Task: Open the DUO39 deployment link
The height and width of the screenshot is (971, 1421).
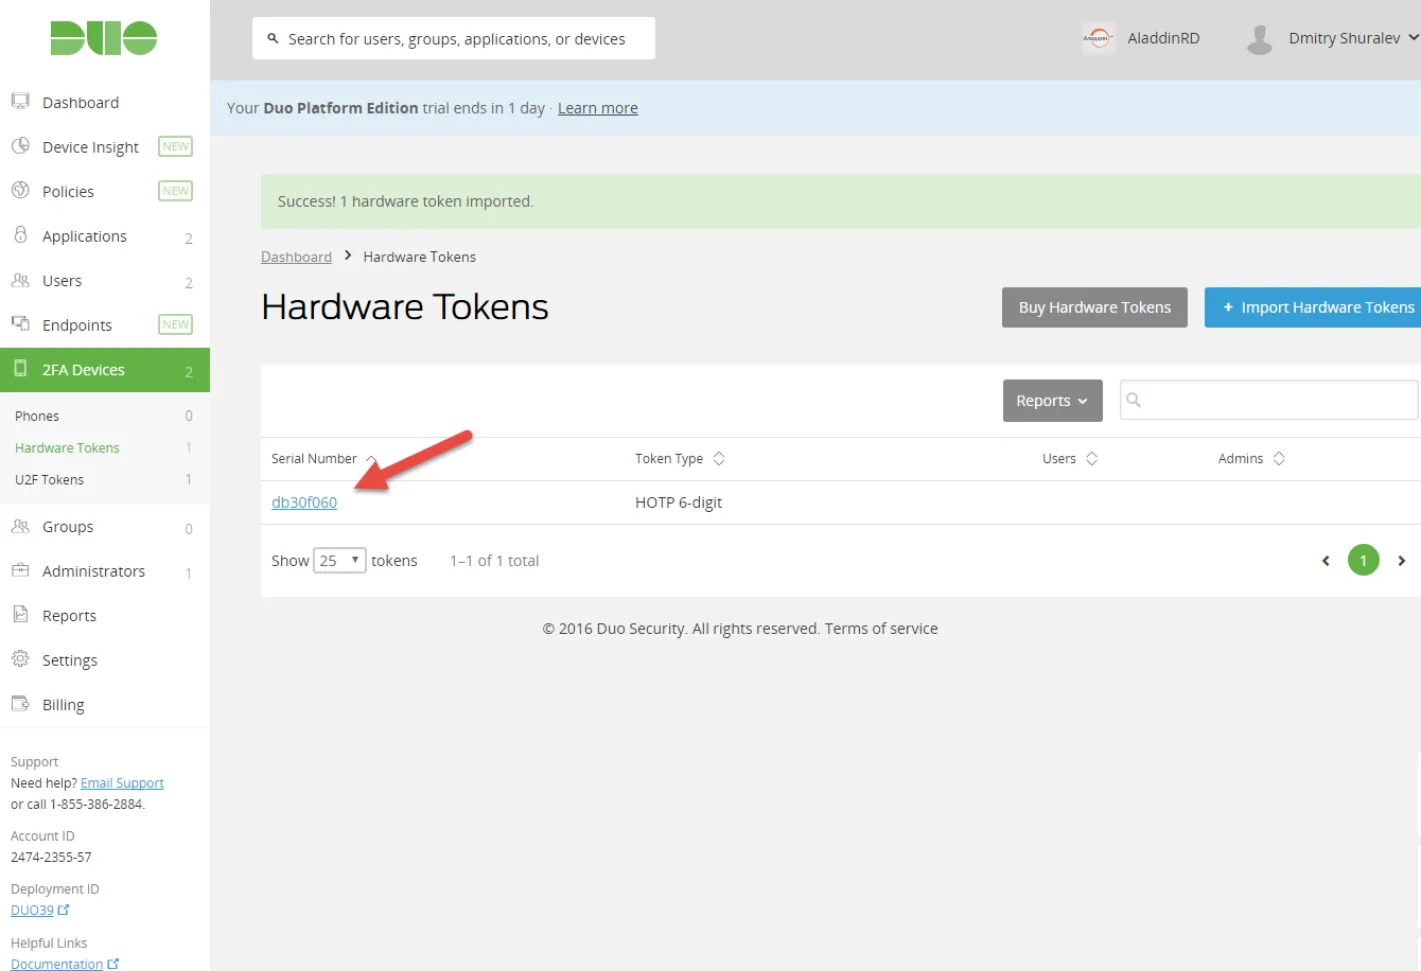Action: (32, 910)
